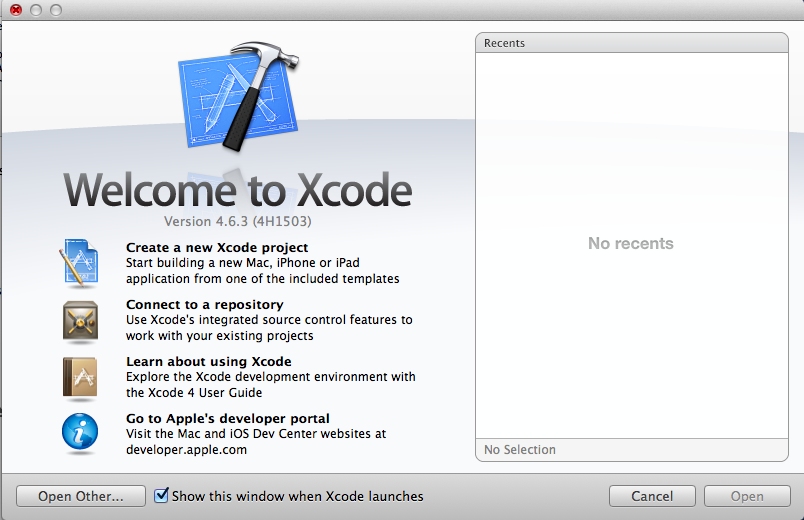This screenshot has width=804, height=520.
Task: Click the Welcome to Xcode title
Action: tap(237, 190)
